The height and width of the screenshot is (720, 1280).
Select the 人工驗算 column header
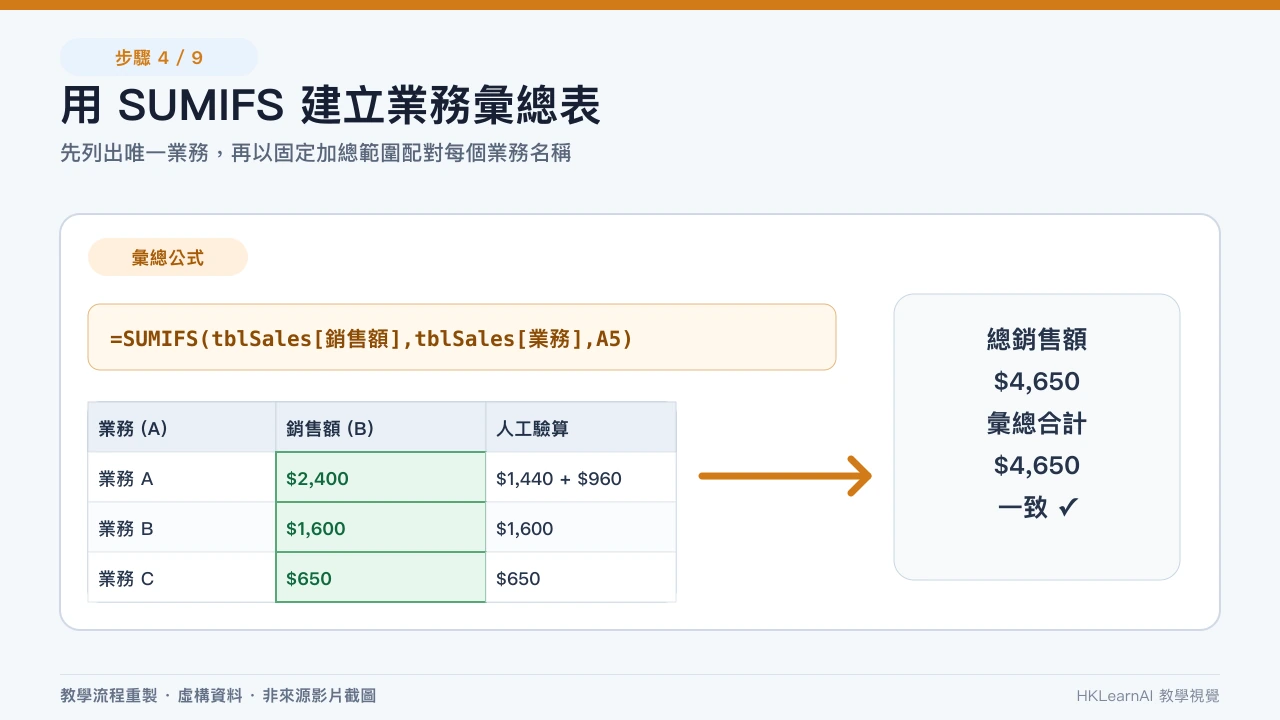coord(581,428)
